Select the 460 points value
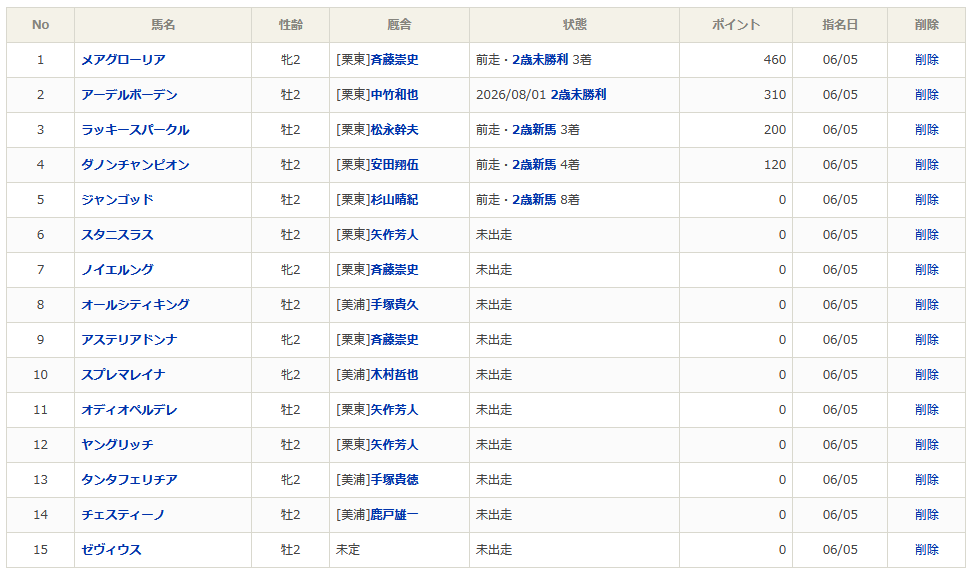 775,60
